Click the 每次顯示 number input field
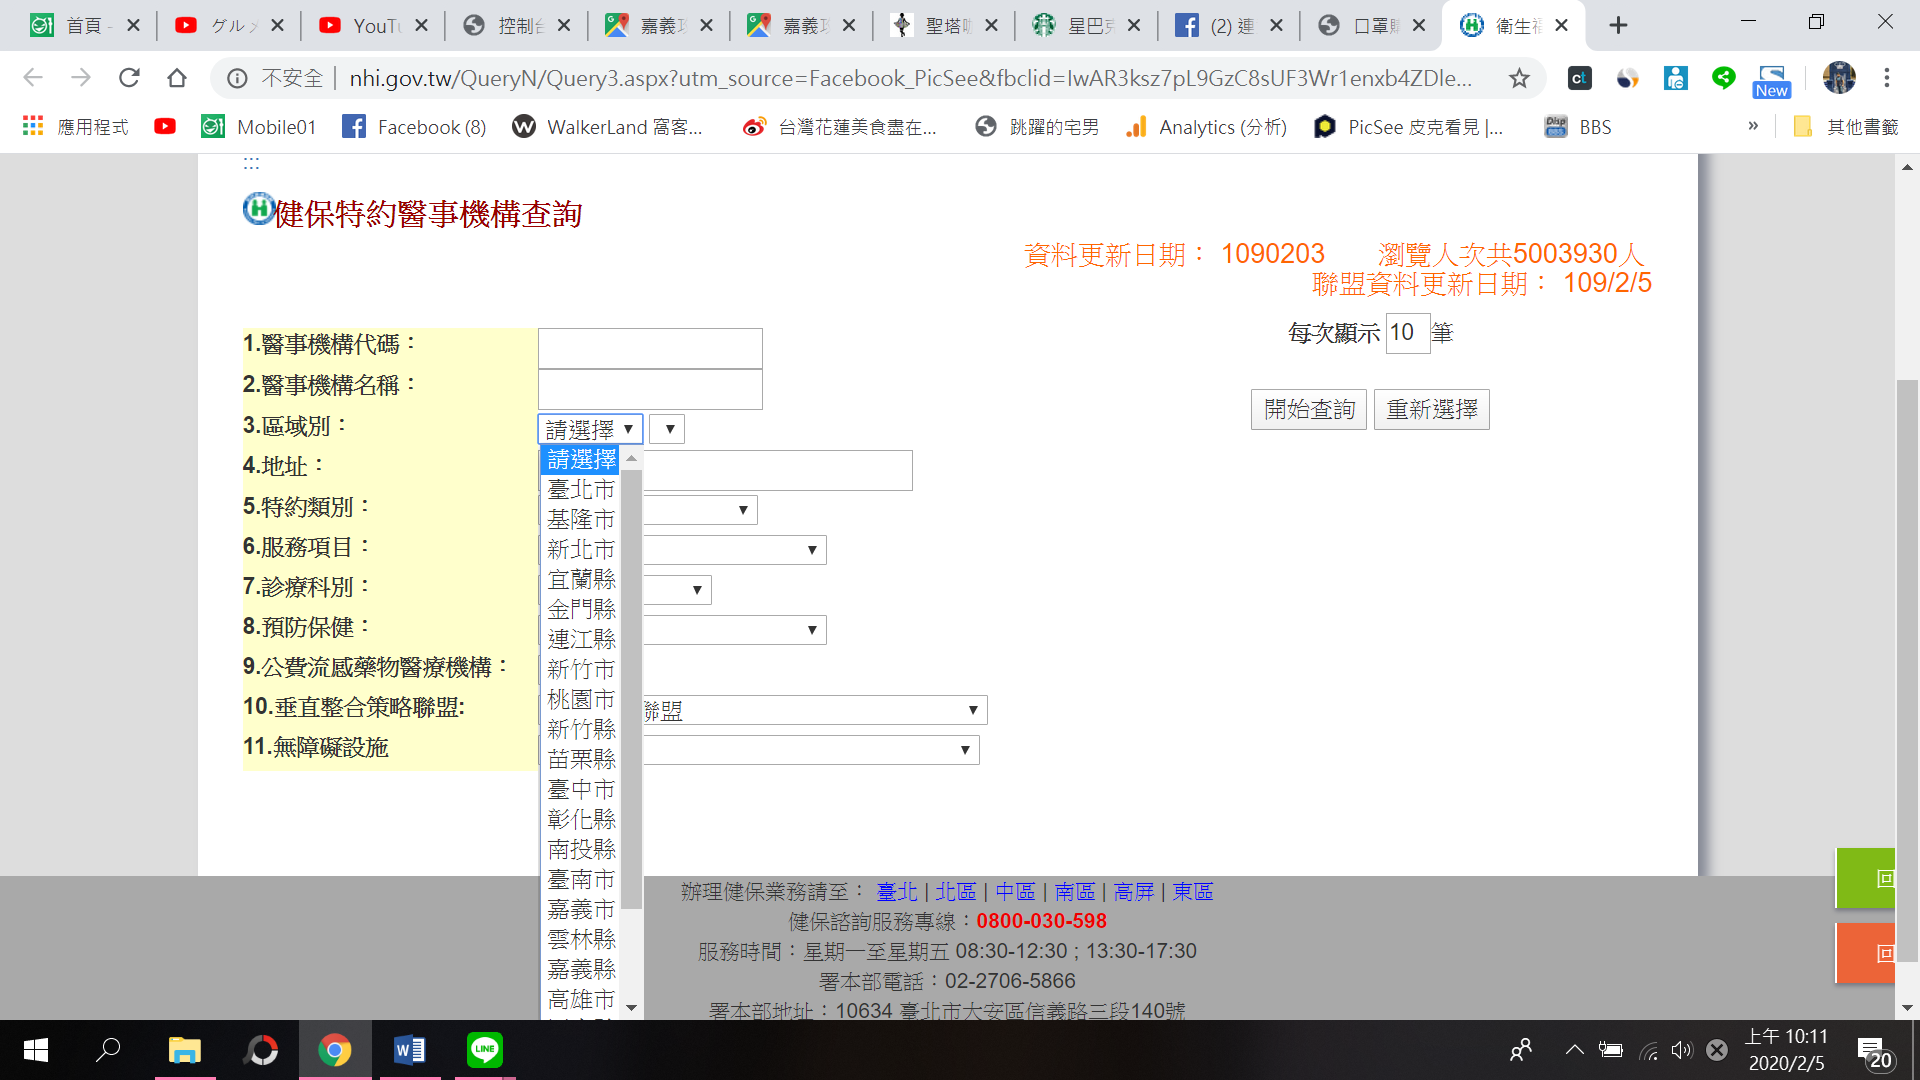The height and width of the screenshot is (1080, 1920). pyautogui.click(x=1404, y=332)
